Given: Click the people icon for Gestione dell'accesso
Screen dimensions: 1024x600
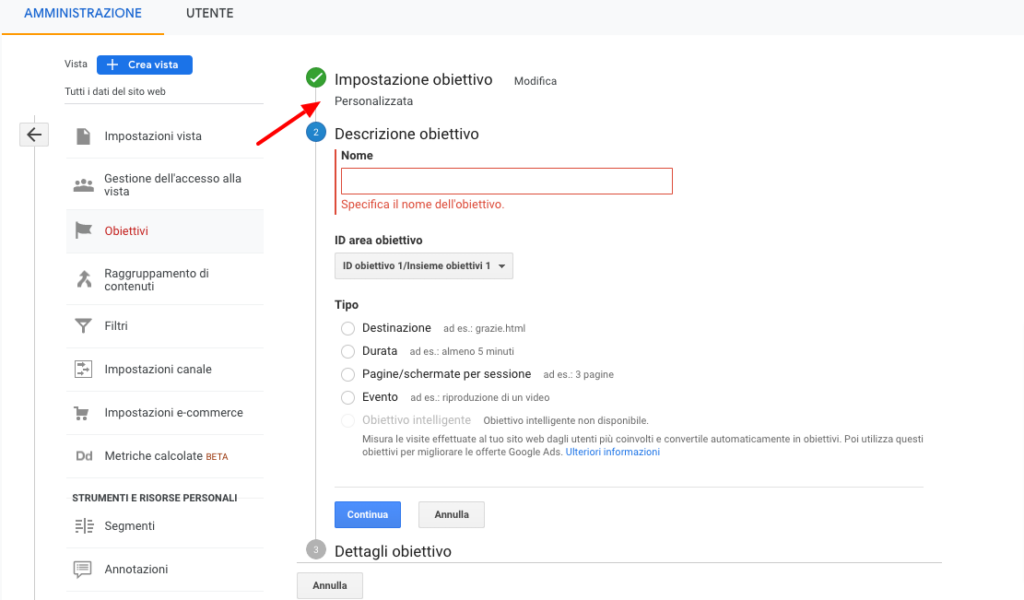Looking at the screenshot, I should coord(83,185).
